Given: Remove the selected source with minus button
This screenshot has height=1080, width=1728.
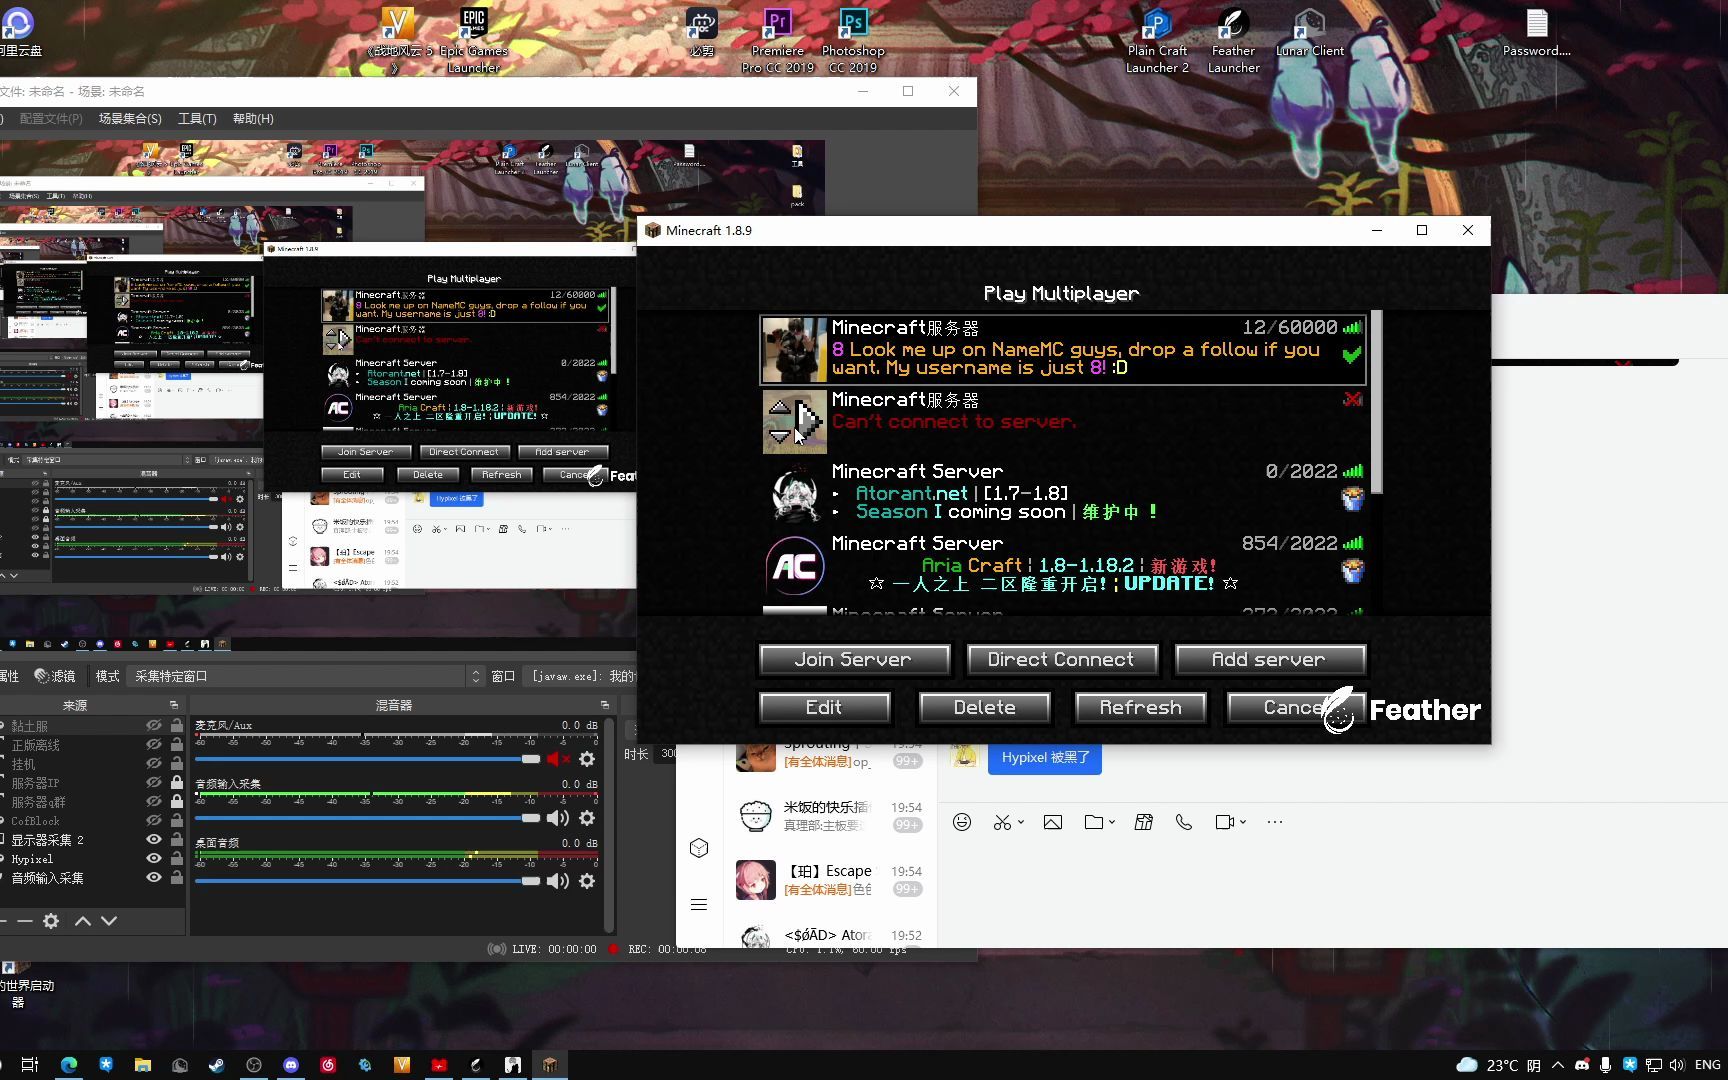Looking at the screenshot, I should (x=25, y=921).
